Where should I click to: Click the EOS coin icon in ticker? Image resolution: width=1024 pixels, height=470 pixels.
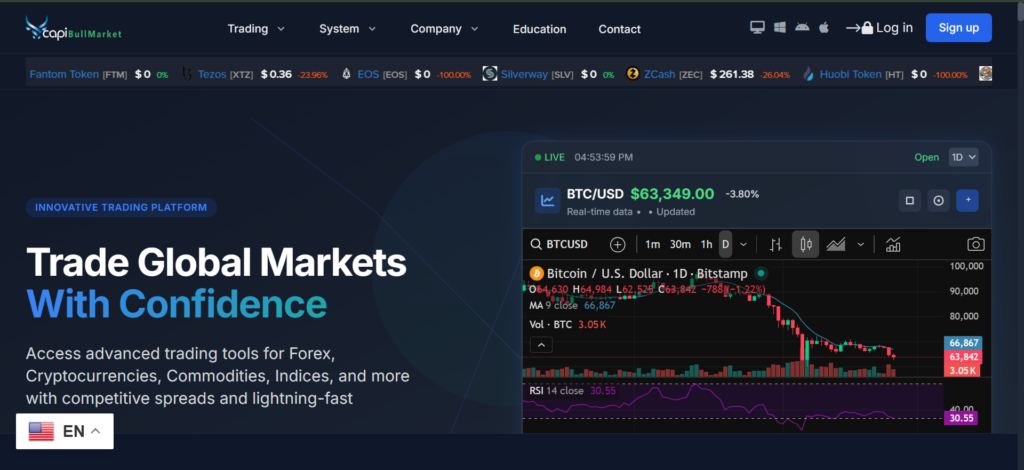click(346, 74)
